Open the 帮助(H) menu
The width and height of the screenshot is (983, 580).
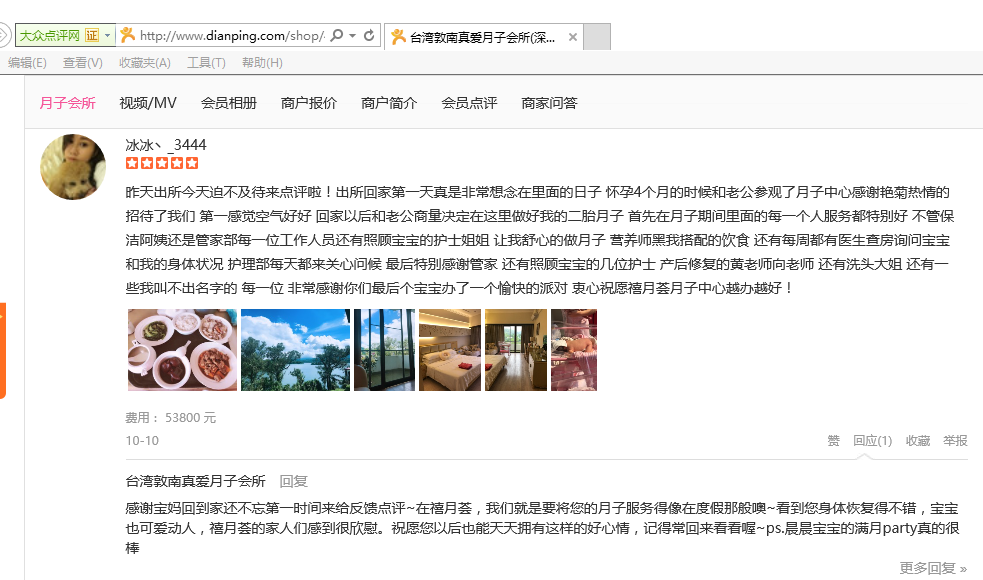point(262,63)
